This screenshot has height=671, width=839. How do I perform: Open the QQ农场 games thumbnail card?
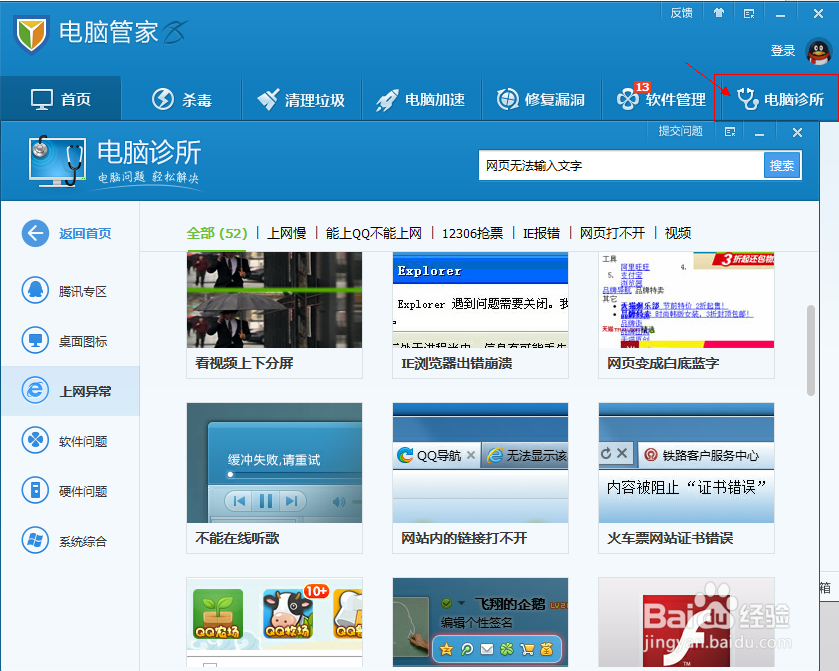point(274,622)
